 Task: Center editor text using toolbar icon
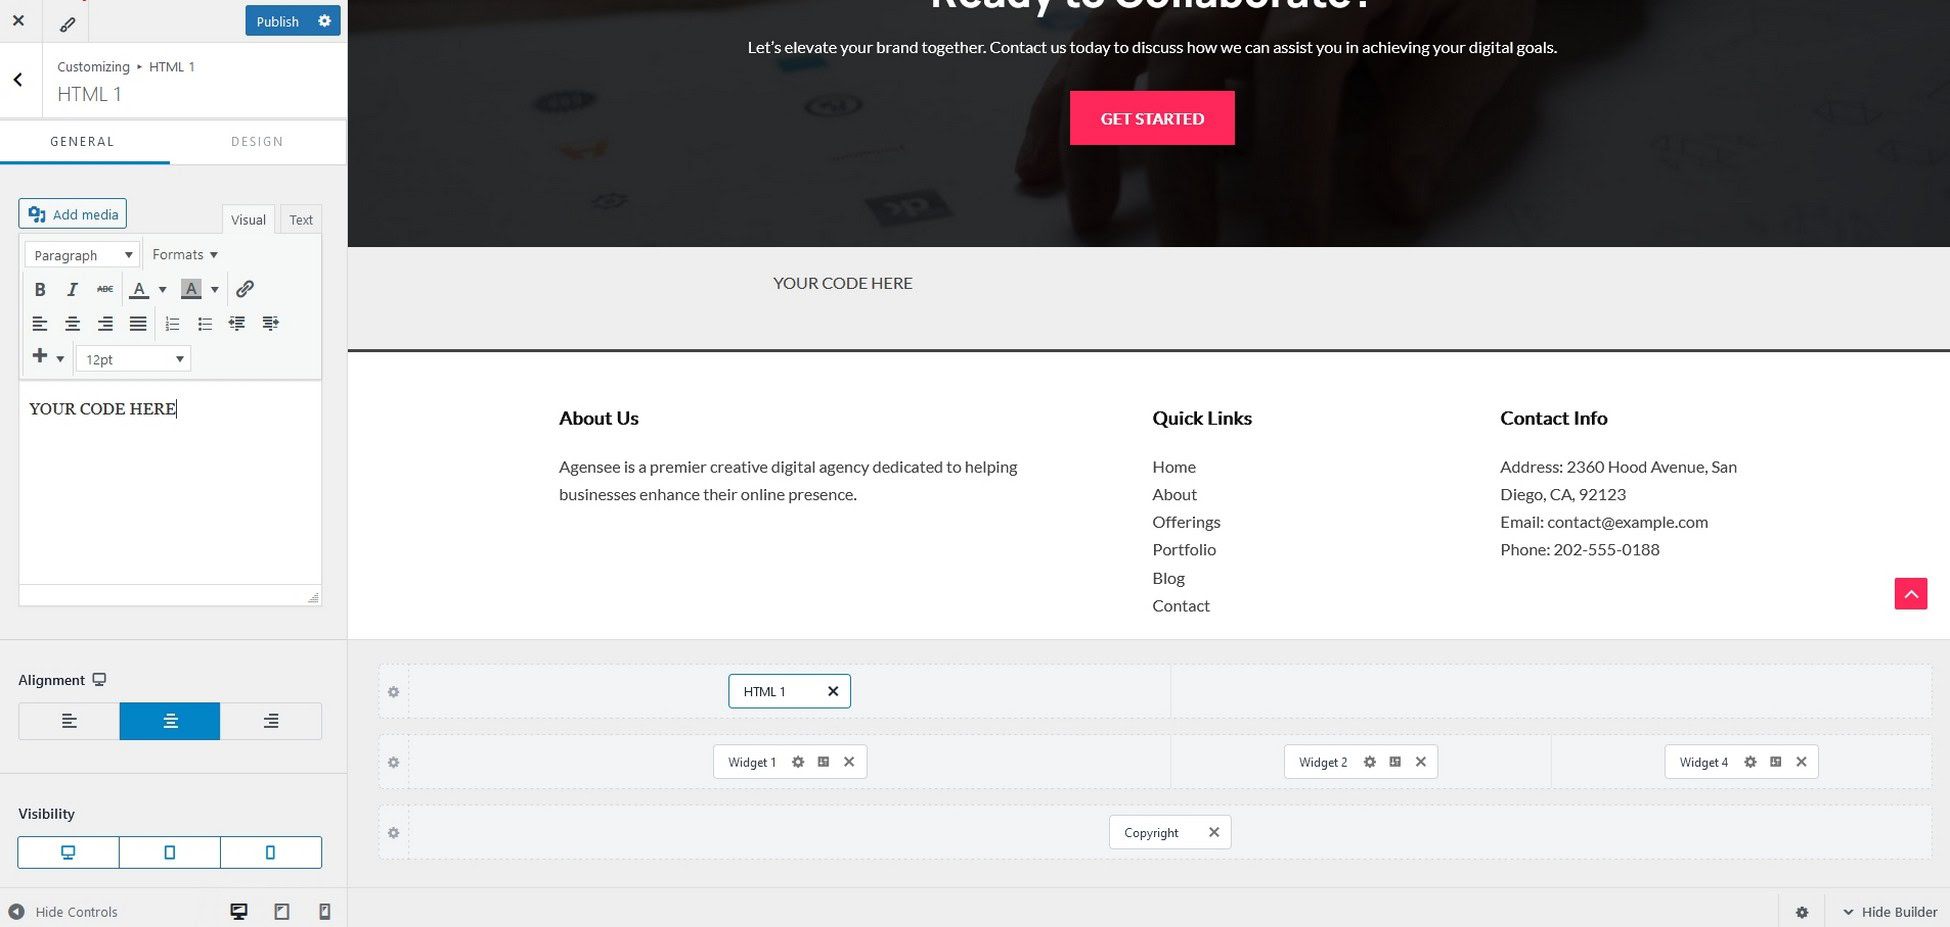pos(72,323)
